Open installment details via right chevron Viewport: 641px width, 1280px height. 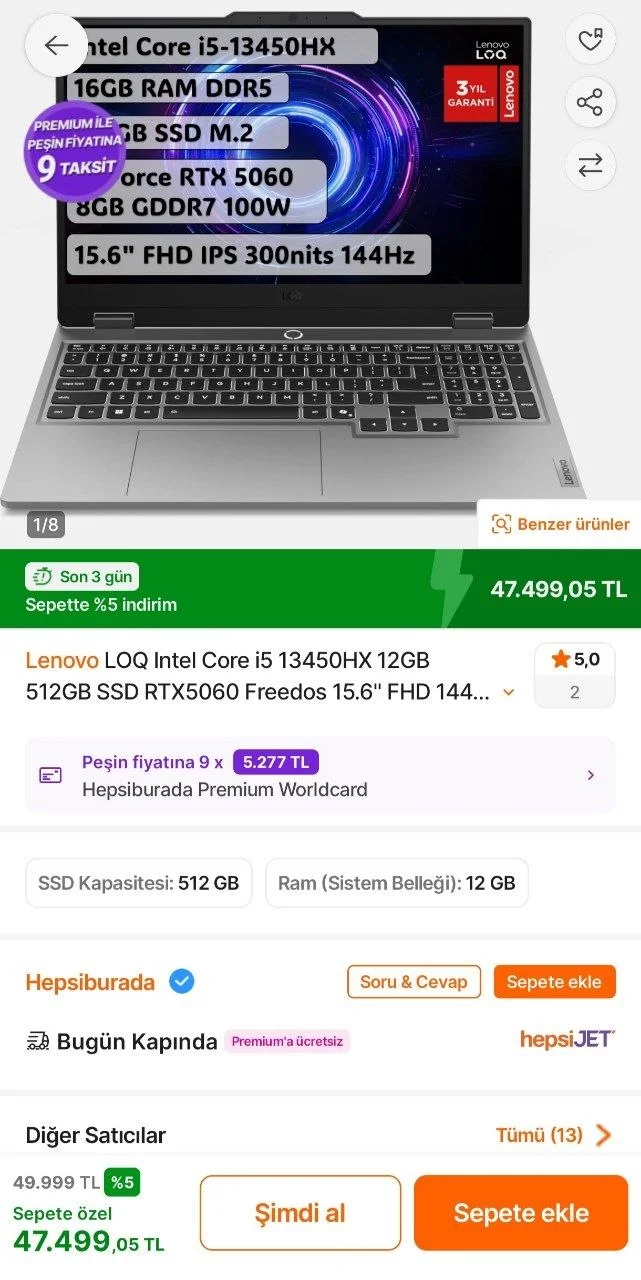[591, 775]
